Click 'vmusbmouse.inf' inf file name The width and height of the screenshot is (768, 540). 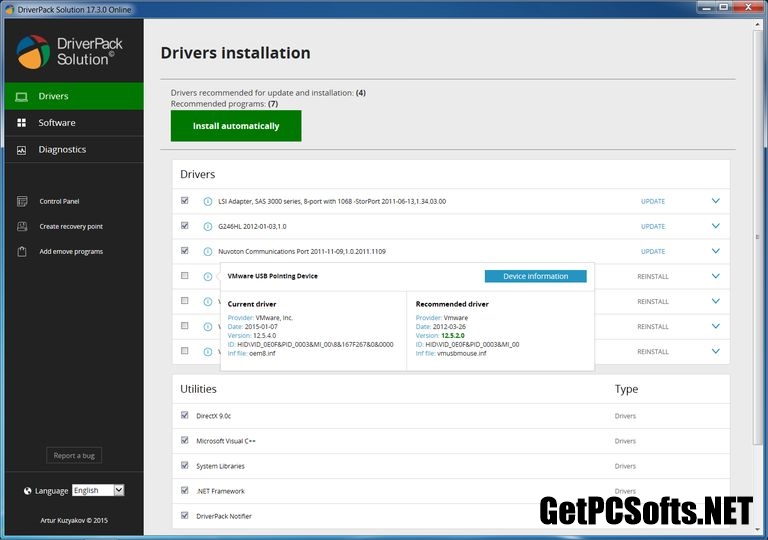pos(462,353)
